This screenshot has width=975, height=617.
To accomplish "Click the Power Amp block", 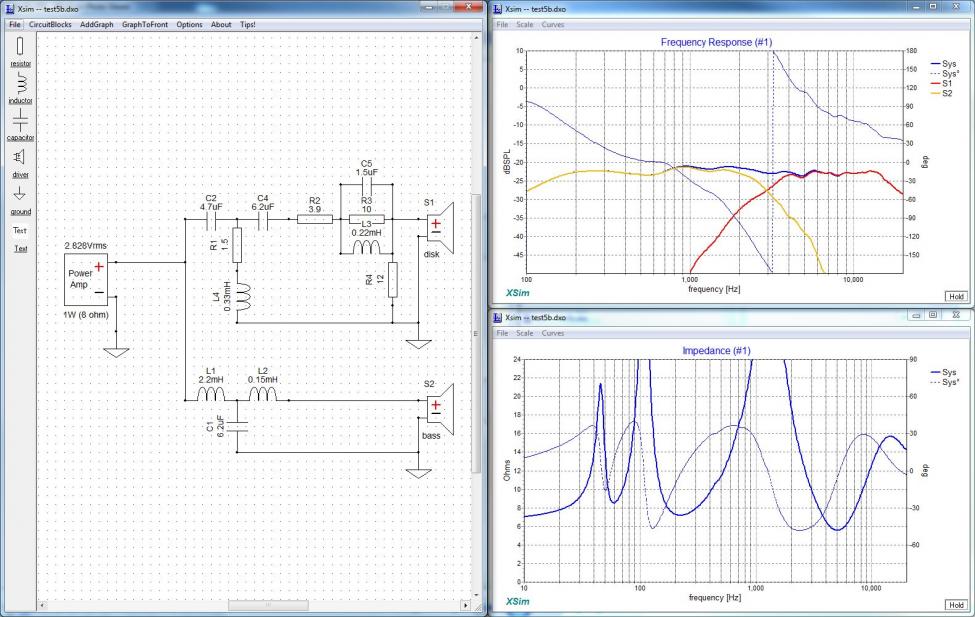I will pyautogui.click(x=88, y=279).
